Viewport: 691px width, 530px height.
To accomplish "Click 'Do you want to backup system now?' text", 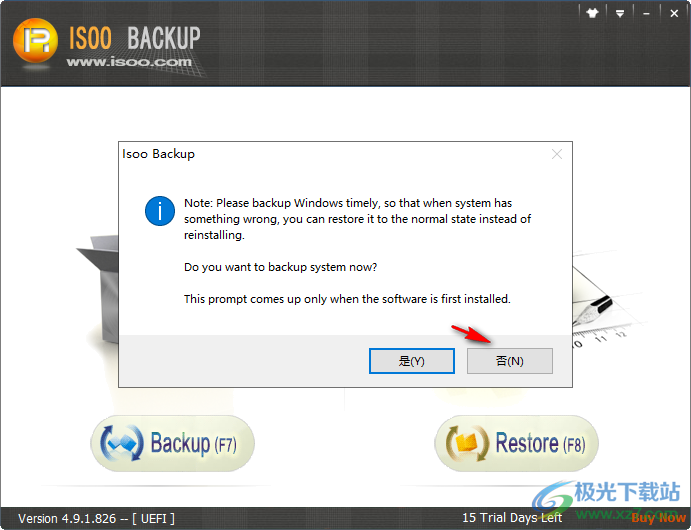I will (280, 267).
